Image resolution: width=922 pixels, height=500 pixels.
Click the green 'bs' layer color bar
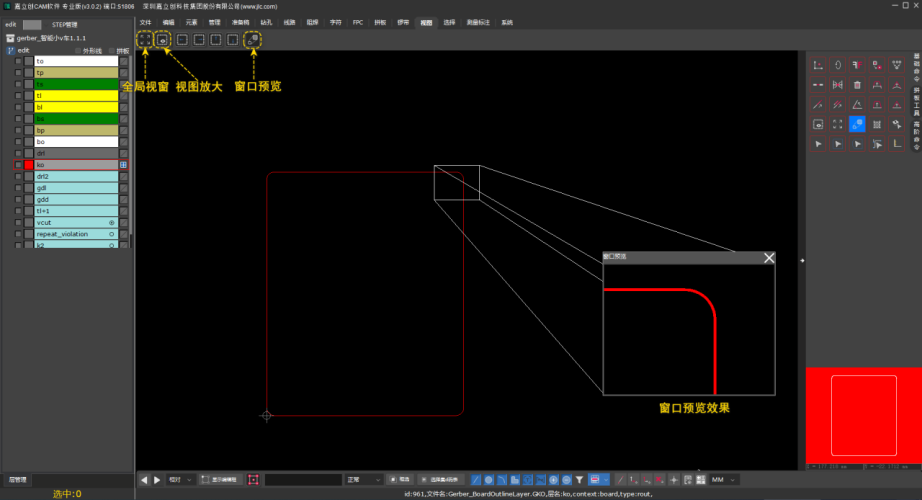[x=76, y=119]
